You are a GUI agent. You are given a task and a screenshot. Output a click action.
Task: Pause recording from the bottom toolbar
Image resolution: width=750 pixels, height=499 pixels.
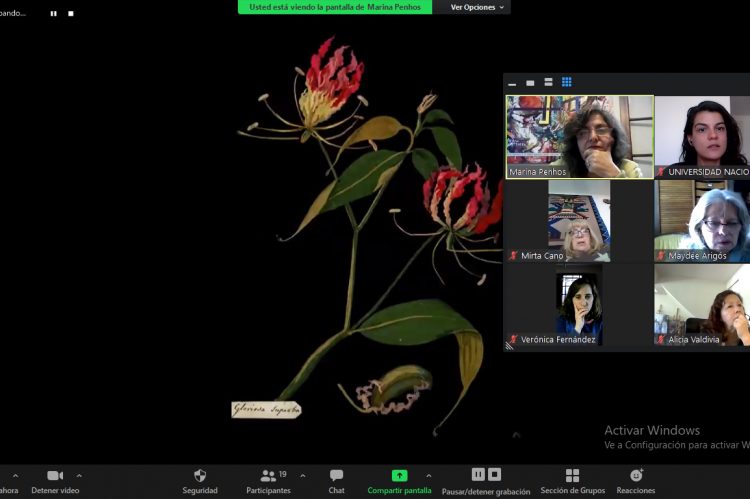[x=478, y=474]
